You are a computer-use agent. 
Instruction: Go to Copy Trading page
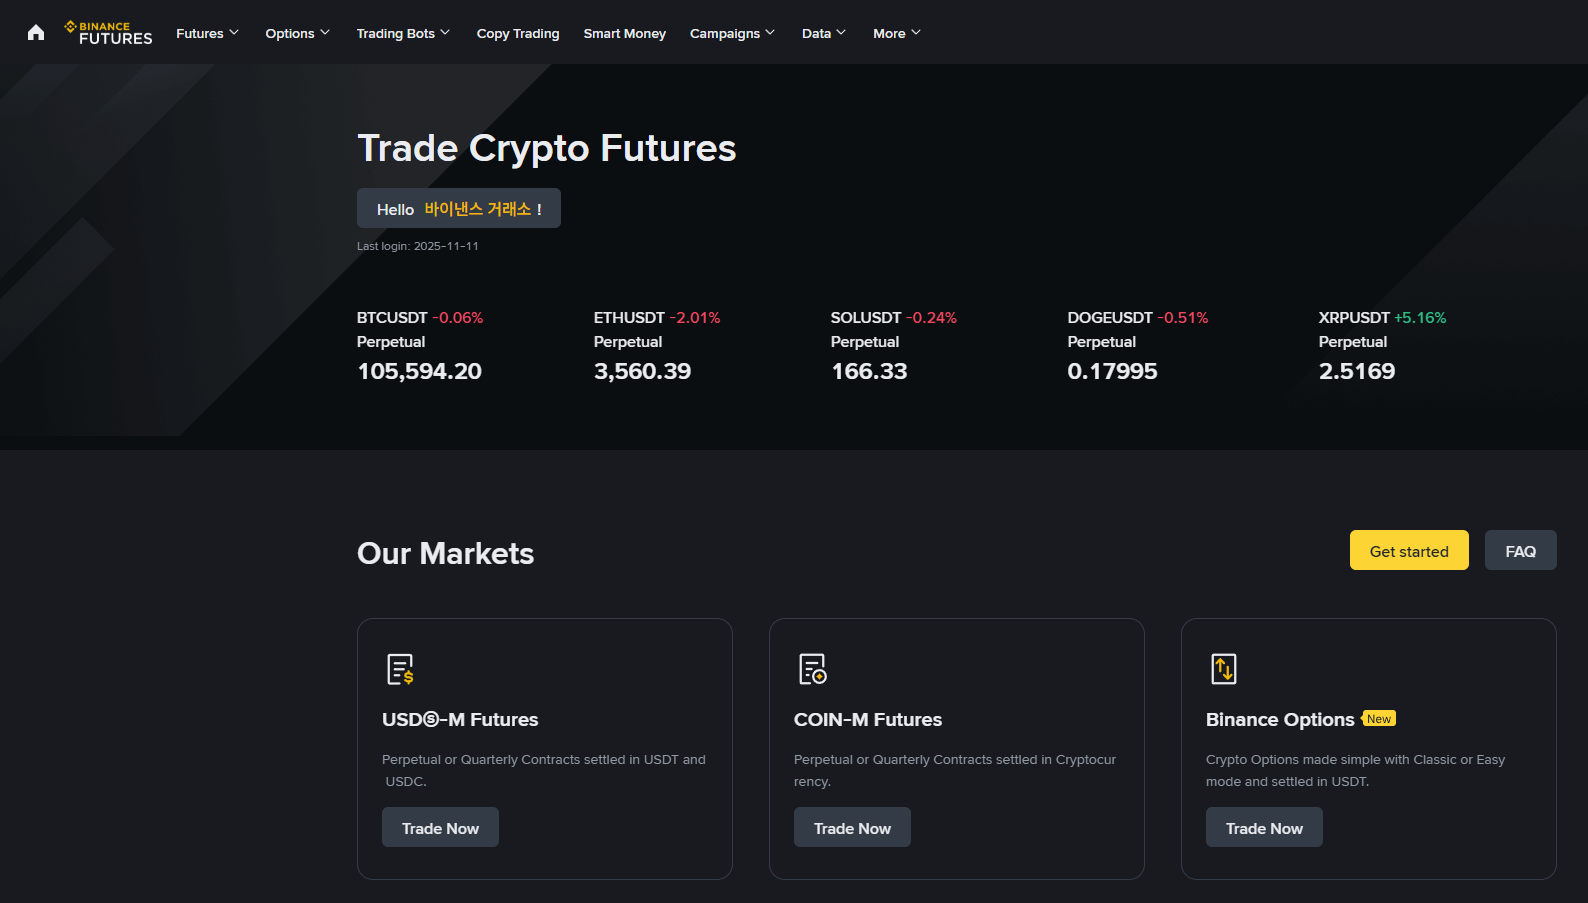[x=518, y=33]
